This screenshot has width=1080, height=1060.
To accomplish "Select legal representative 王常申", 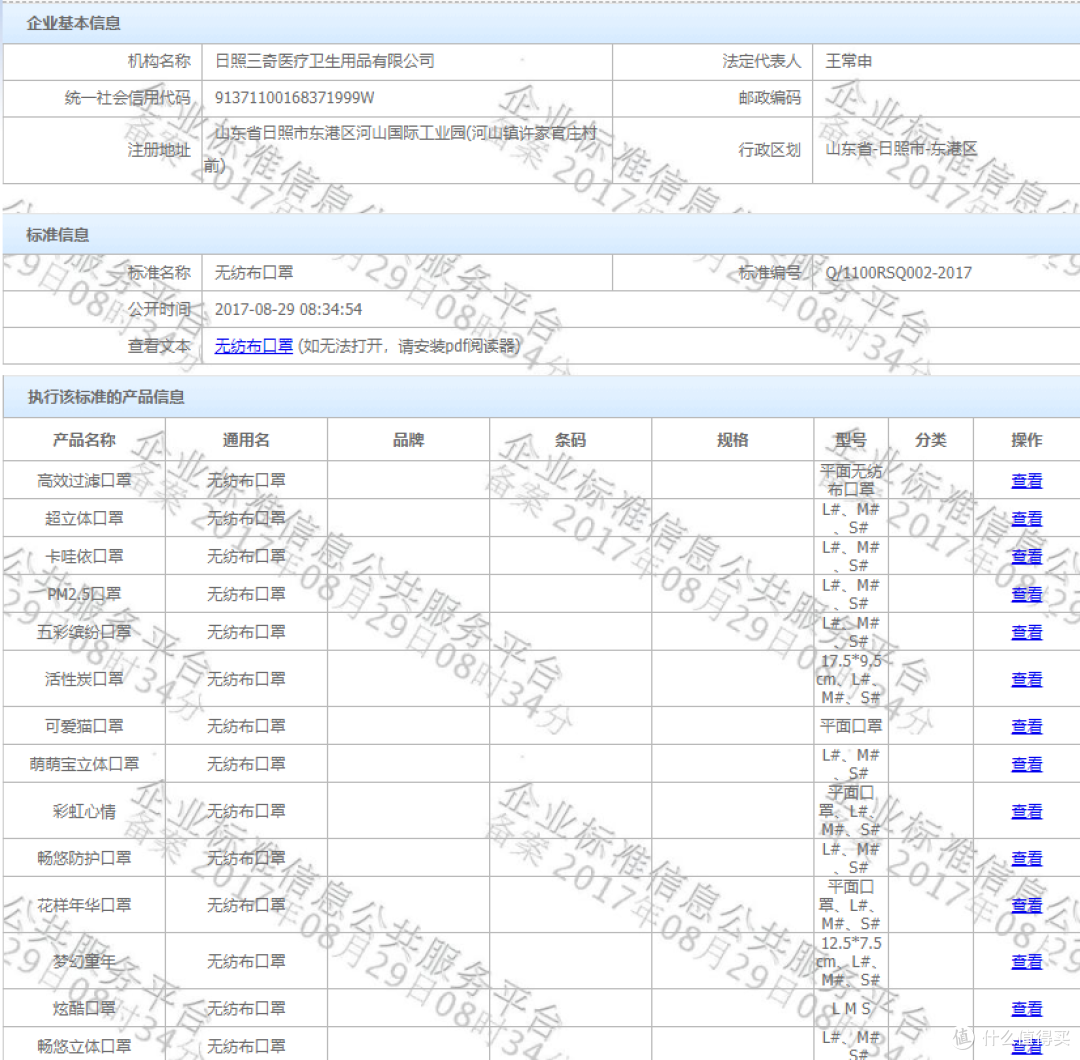I will point(849,61).
